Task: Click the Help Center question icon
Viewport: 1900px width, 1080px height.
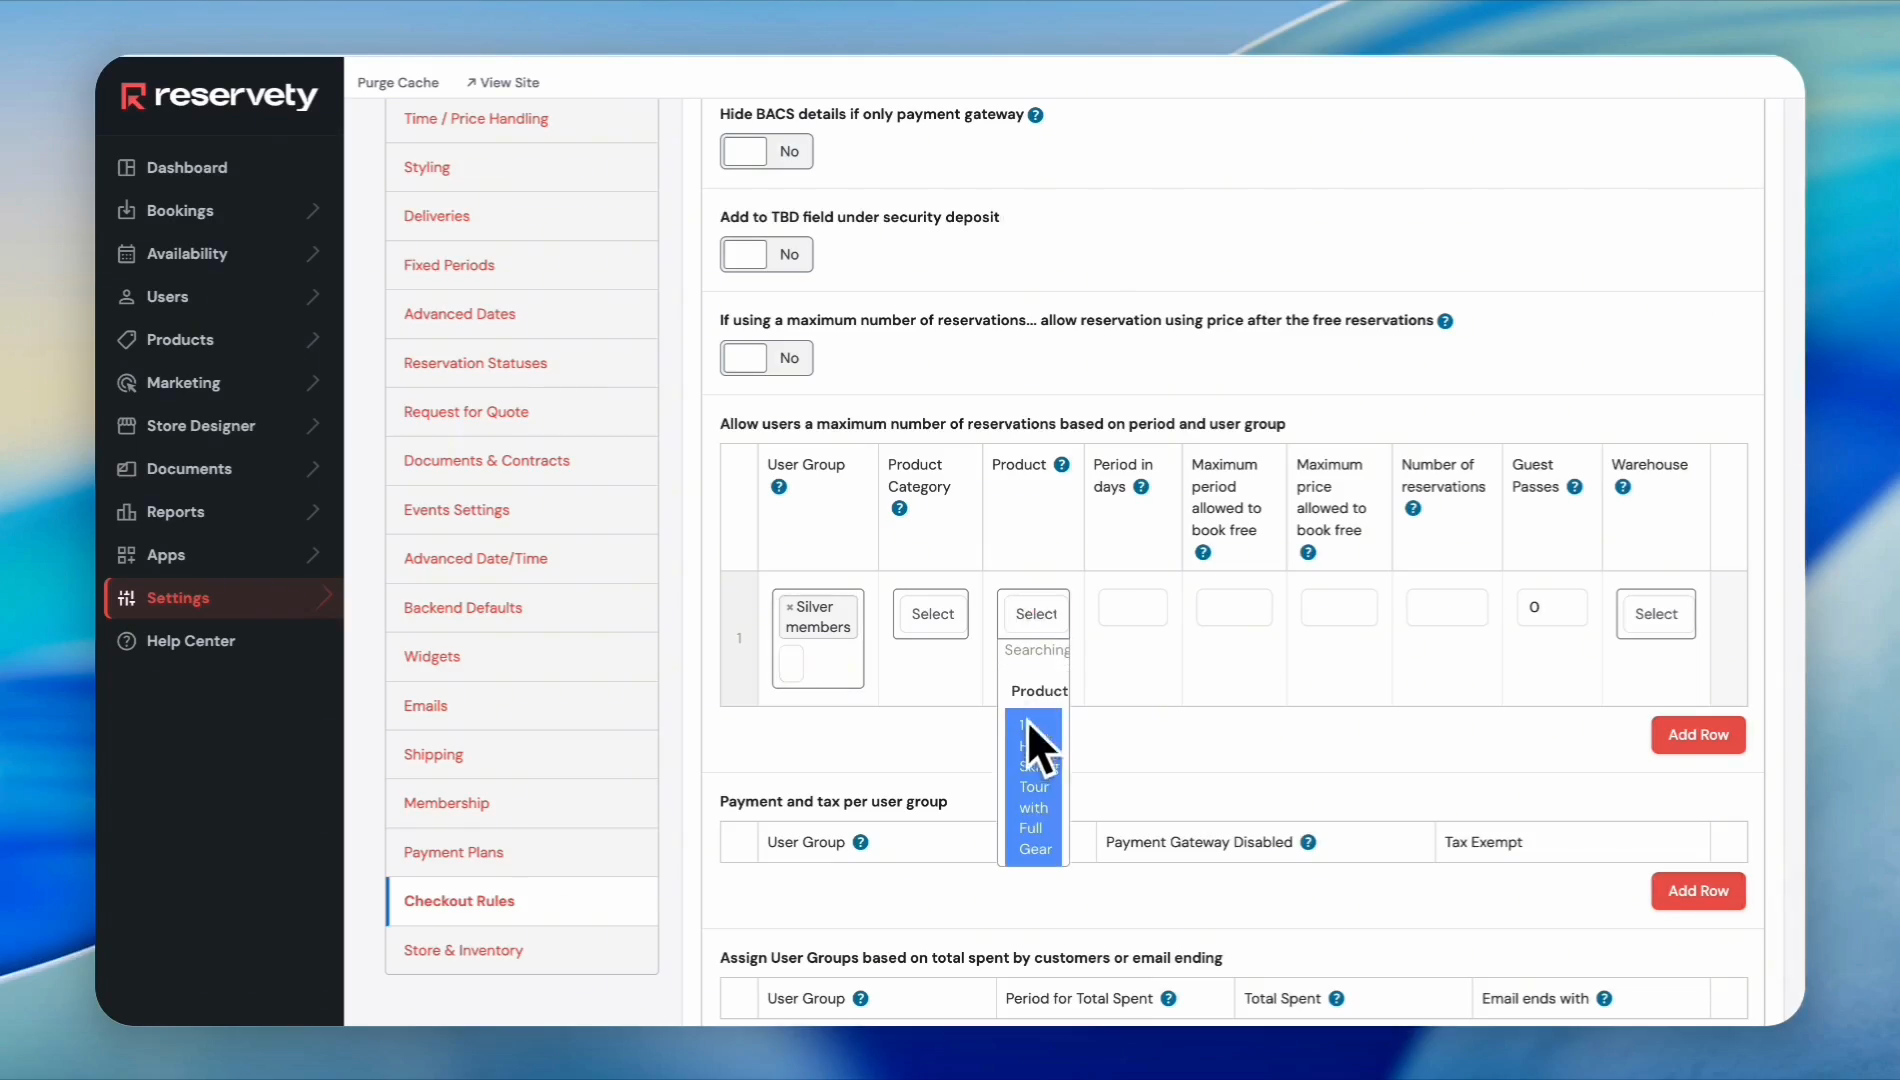Action: point(126,641)
